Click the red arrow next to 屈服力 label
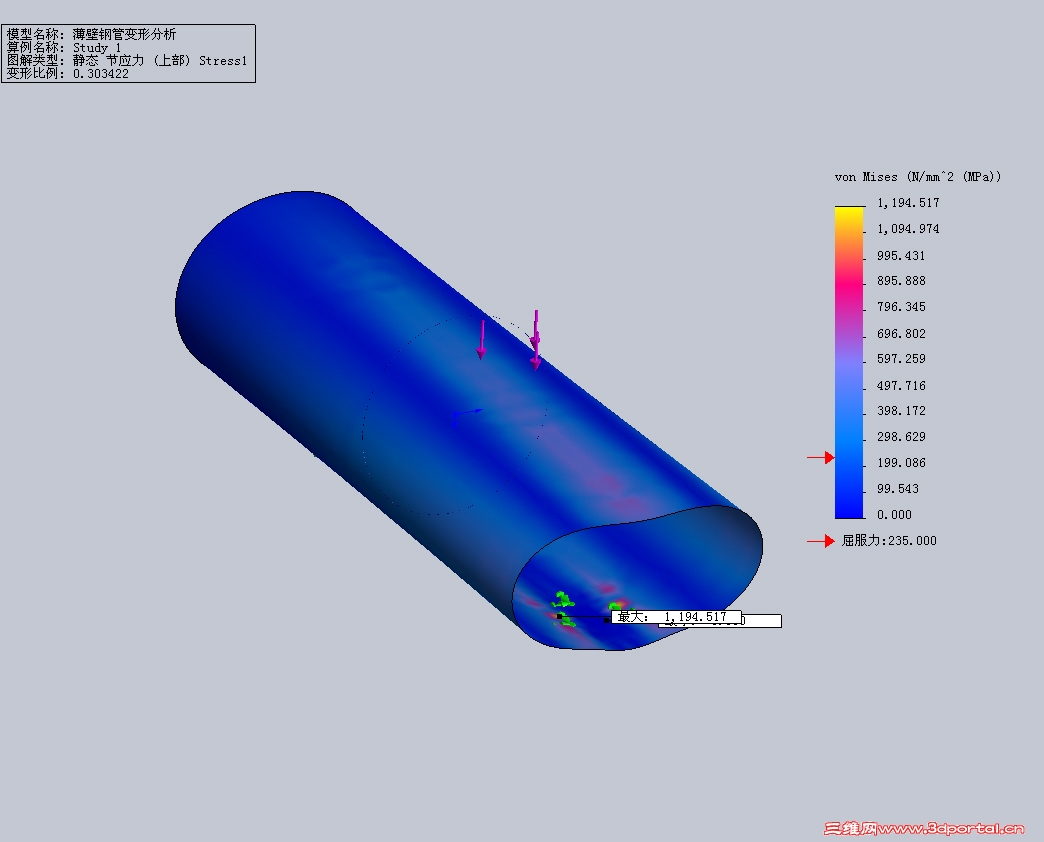1044x842 pixels. click(x=820, y=541)
